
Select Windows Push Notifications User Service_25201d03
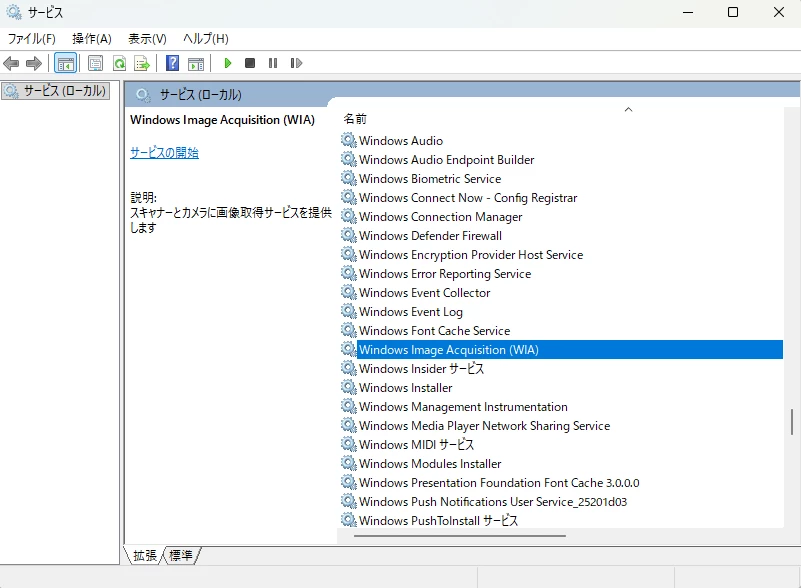493,502
